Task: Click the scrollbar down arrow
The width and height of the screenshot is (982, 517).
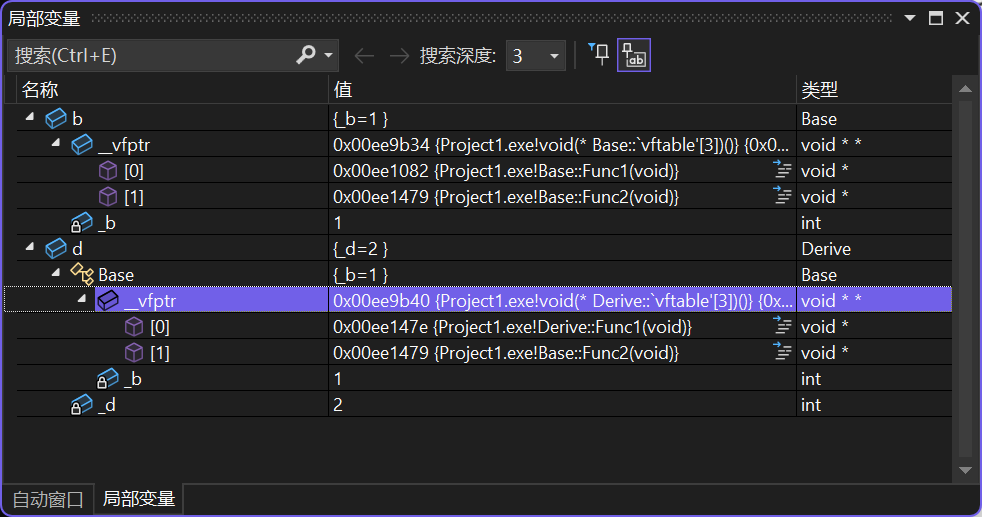Action: point(966,471)
